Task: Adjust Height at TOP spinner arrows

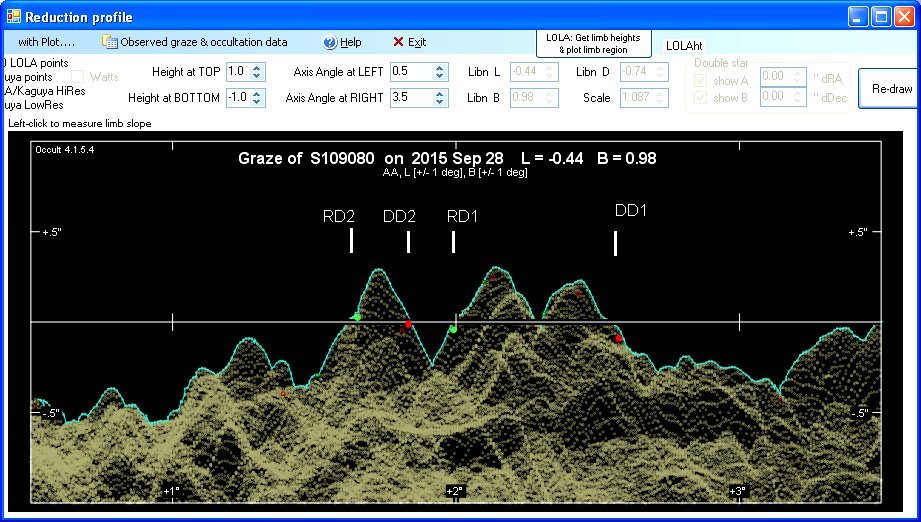Action: [257, 72]
